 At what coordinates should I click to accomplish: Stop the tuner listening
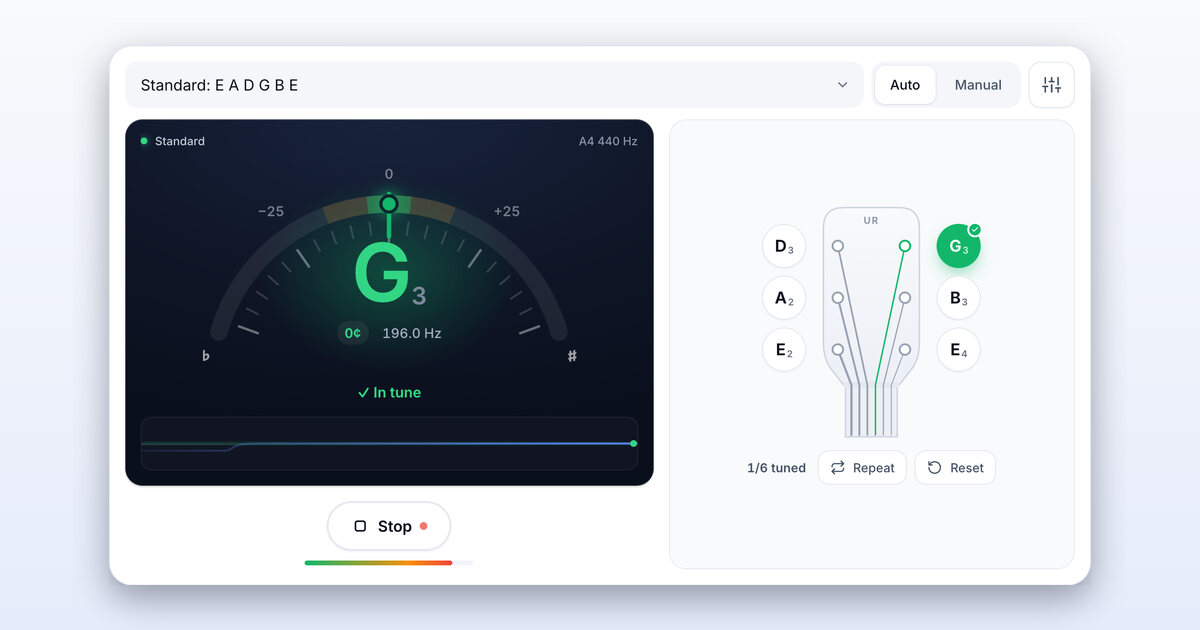(389, 526)
